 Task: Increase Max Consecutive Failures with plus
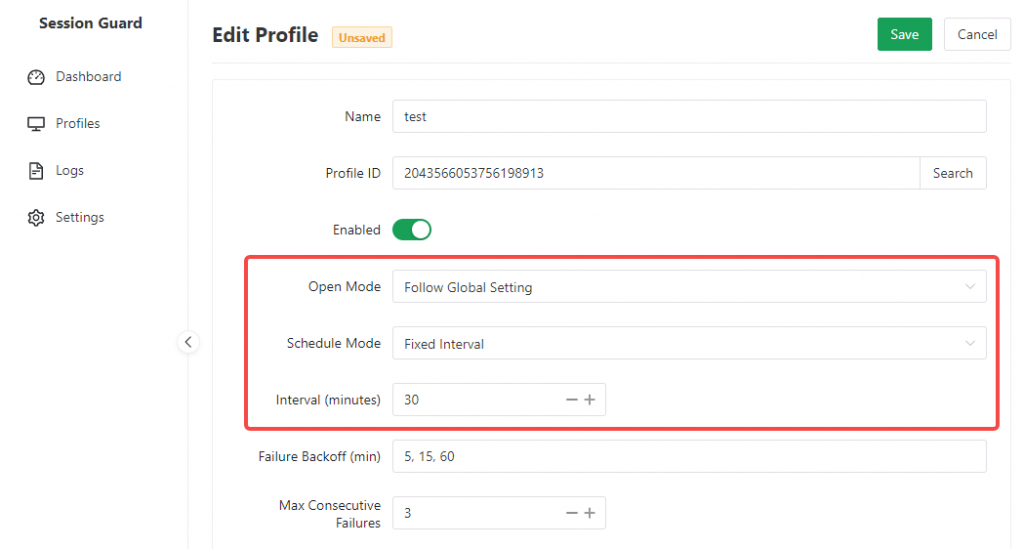point(590,513)
